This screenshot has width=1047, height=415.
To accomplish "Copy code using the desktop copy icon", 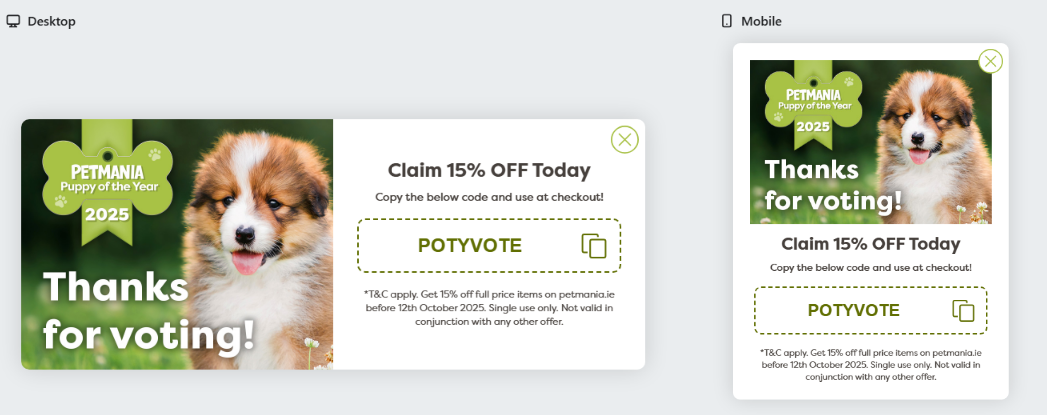I will (594, 246).
